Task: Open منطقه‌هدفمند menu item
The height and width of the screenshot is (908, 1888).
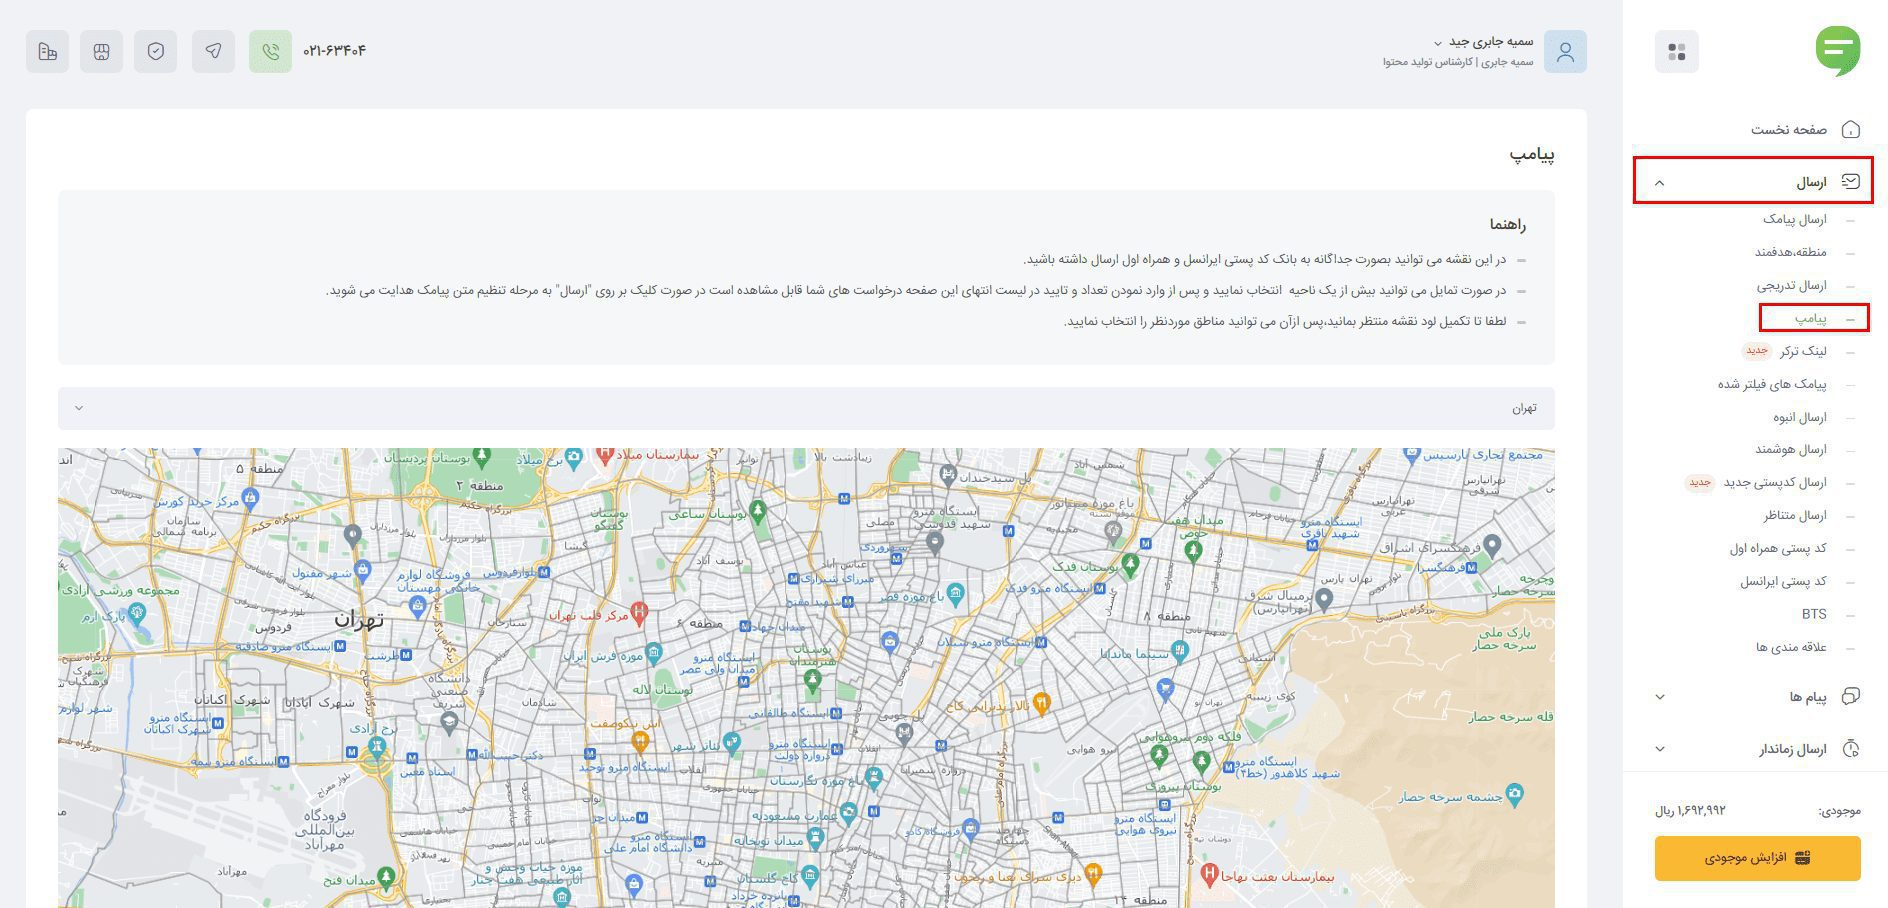Action: (1790, 252)
